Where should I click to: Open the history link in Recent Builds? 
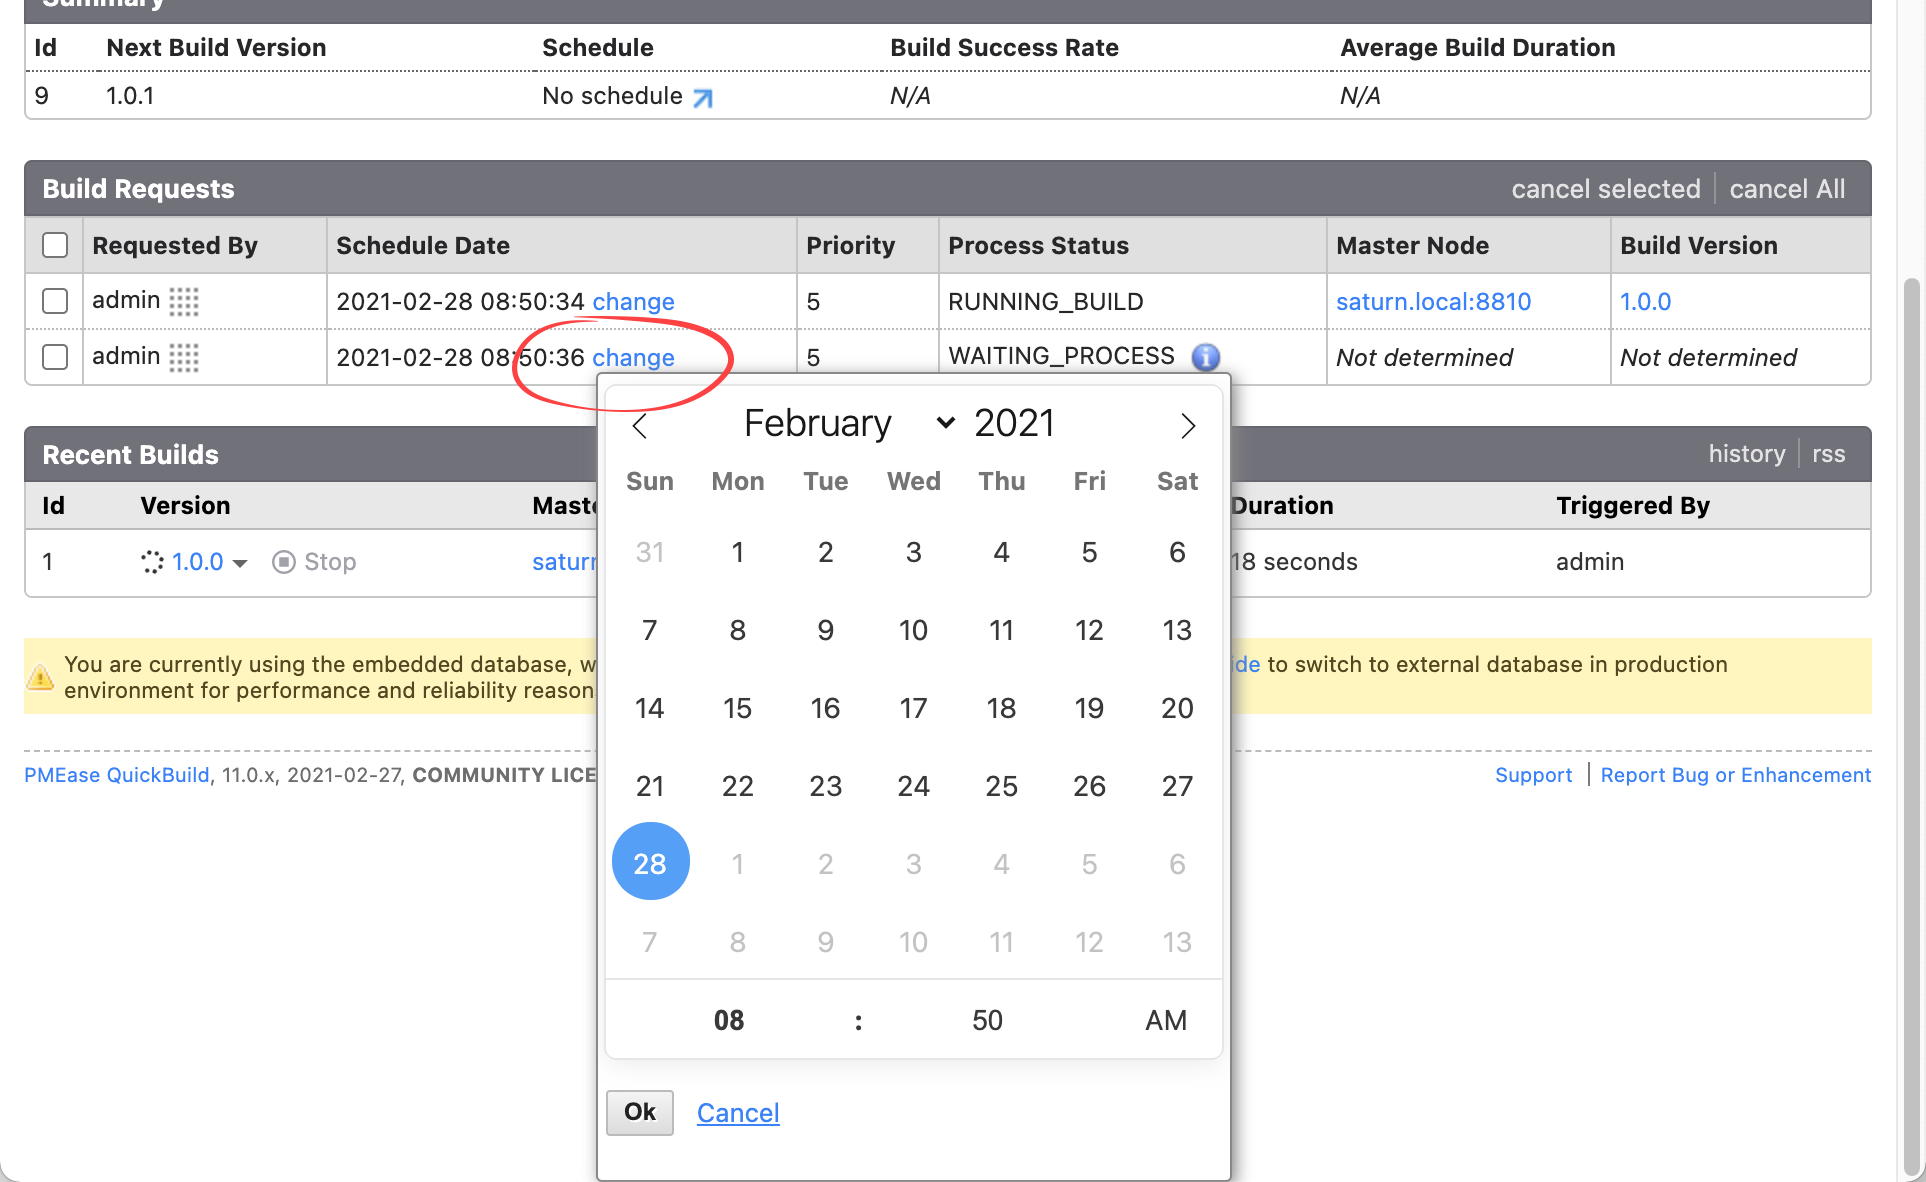(x=1746, y=454)
